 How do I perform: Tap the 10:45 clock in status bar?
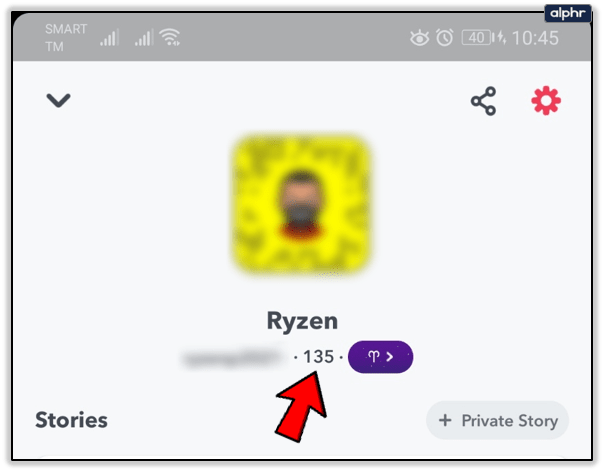[535, 38]
